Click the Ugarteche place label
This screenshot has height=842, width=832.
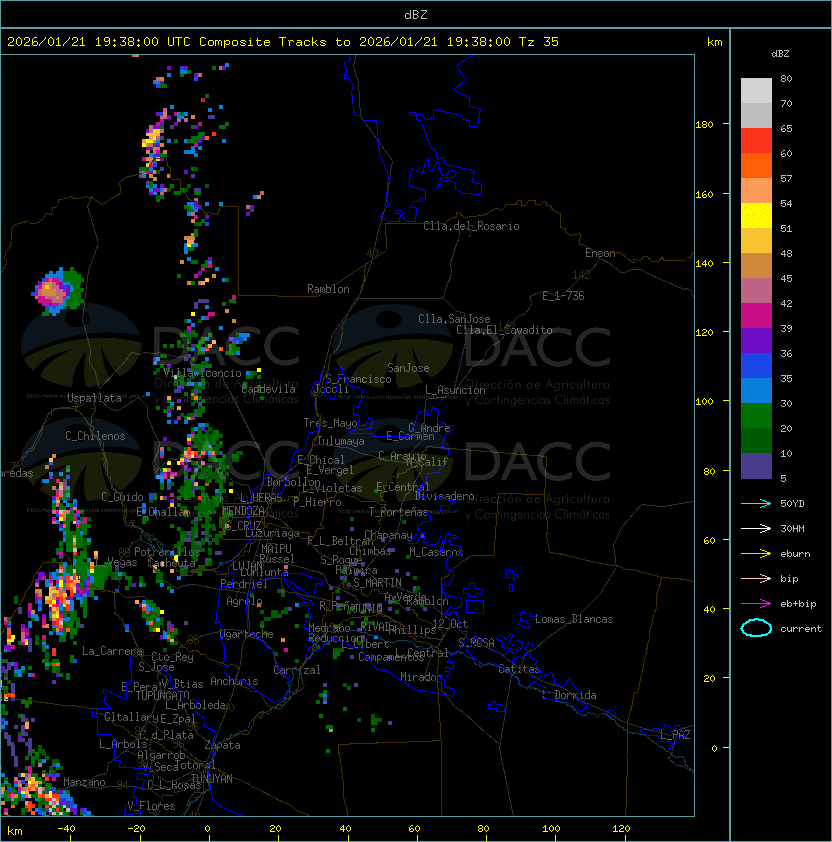[x=247, y=634]
